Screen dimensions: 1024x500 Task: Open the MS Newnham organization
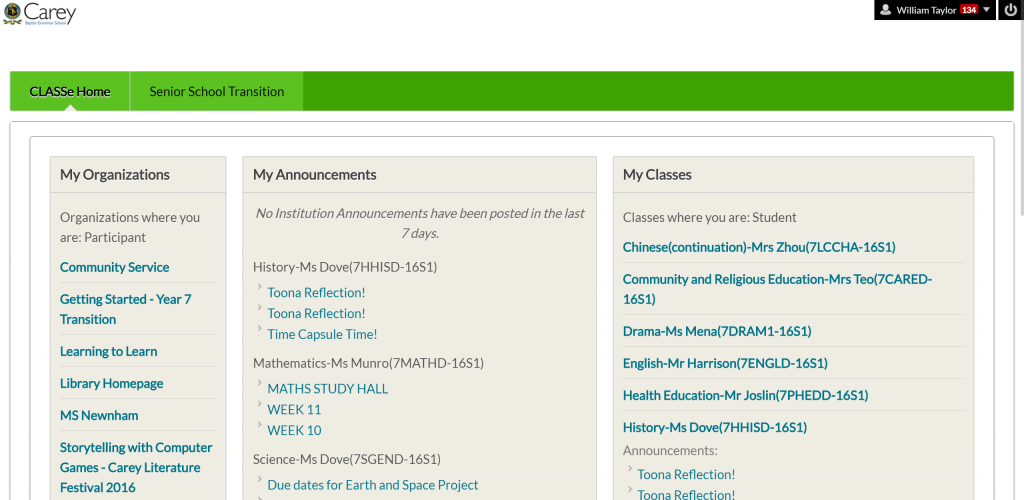coord(99,415)
